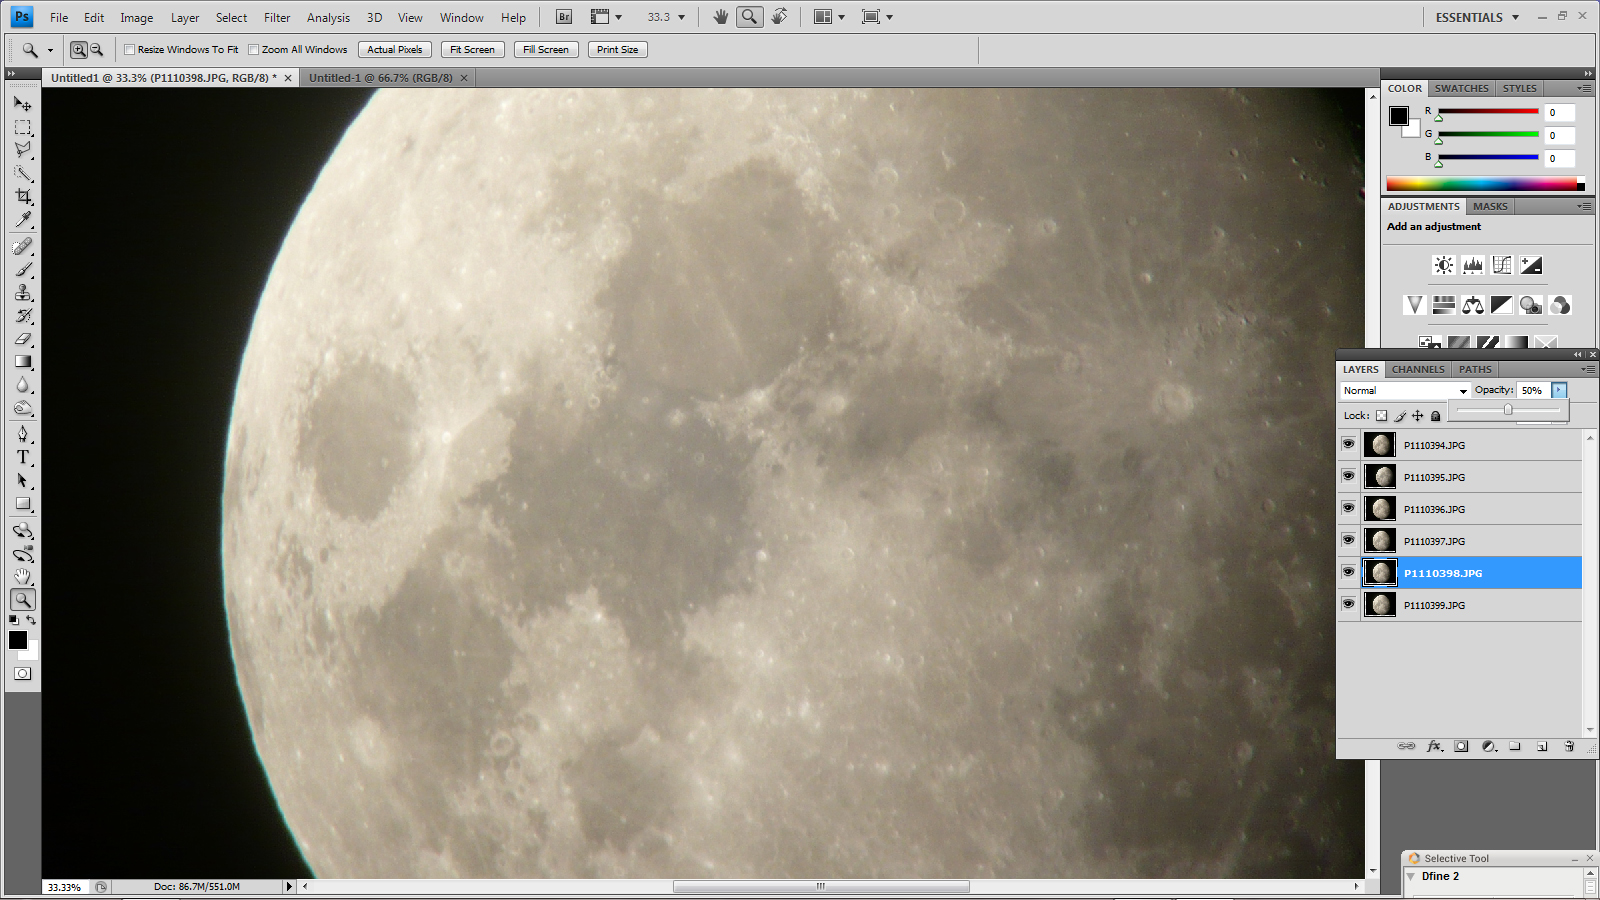
Task: Select the Path Selection tool
Action: tap(23, 480)
